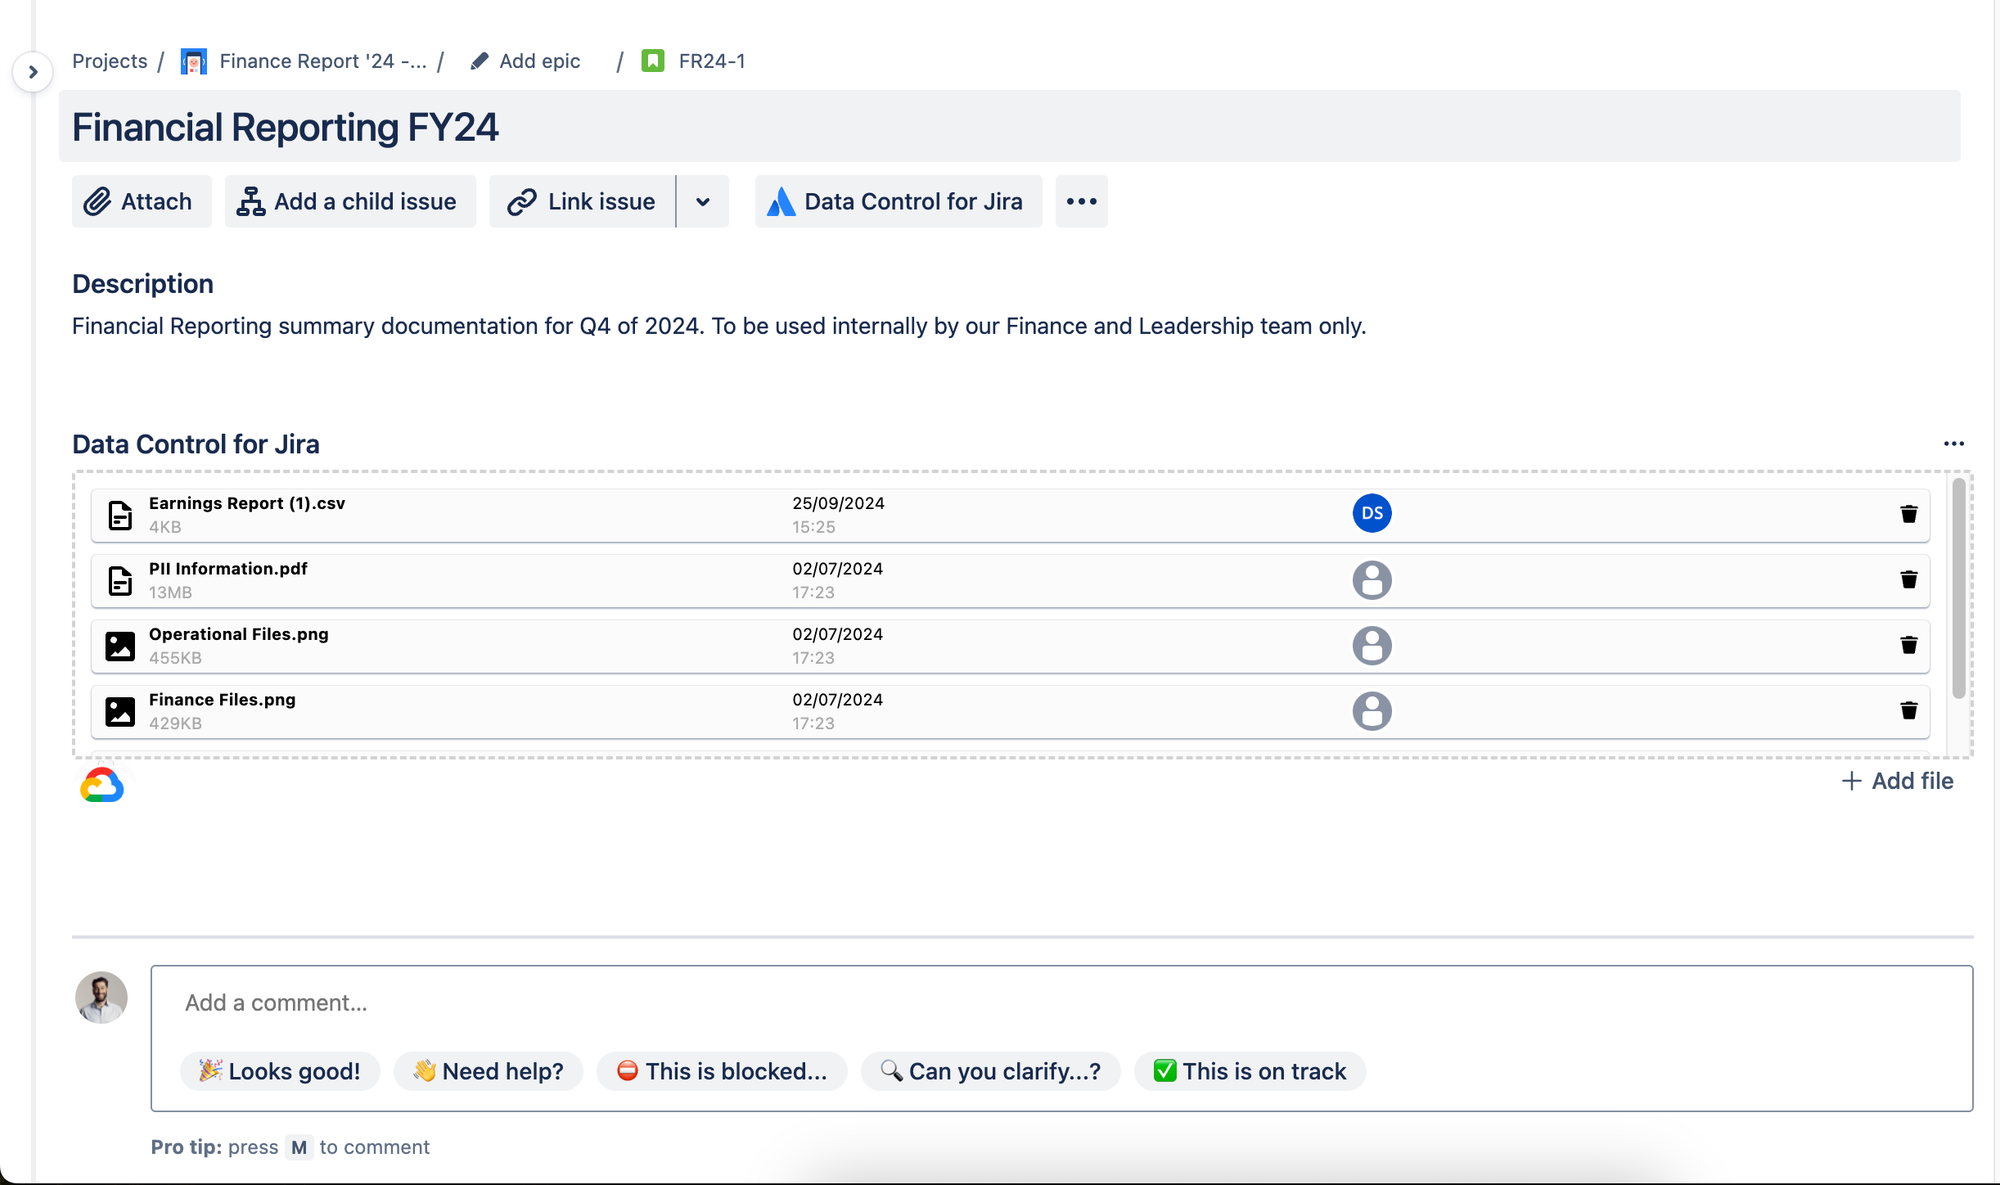The width and height of the screenshot is (2000, 1185).
Task: Click the Google Cloud storage icon
Action: (102, 786)
